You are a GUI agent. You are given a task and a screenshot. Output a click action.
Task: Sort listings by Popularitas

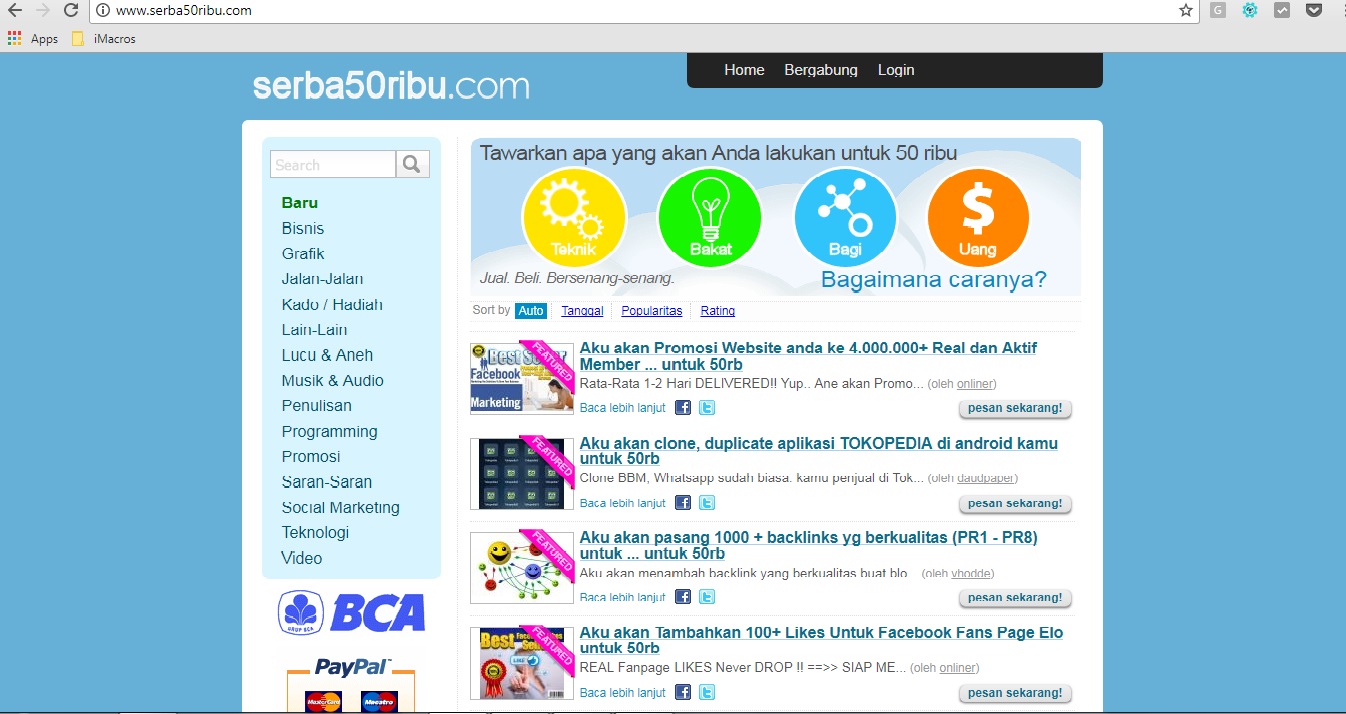coord(651,310)
